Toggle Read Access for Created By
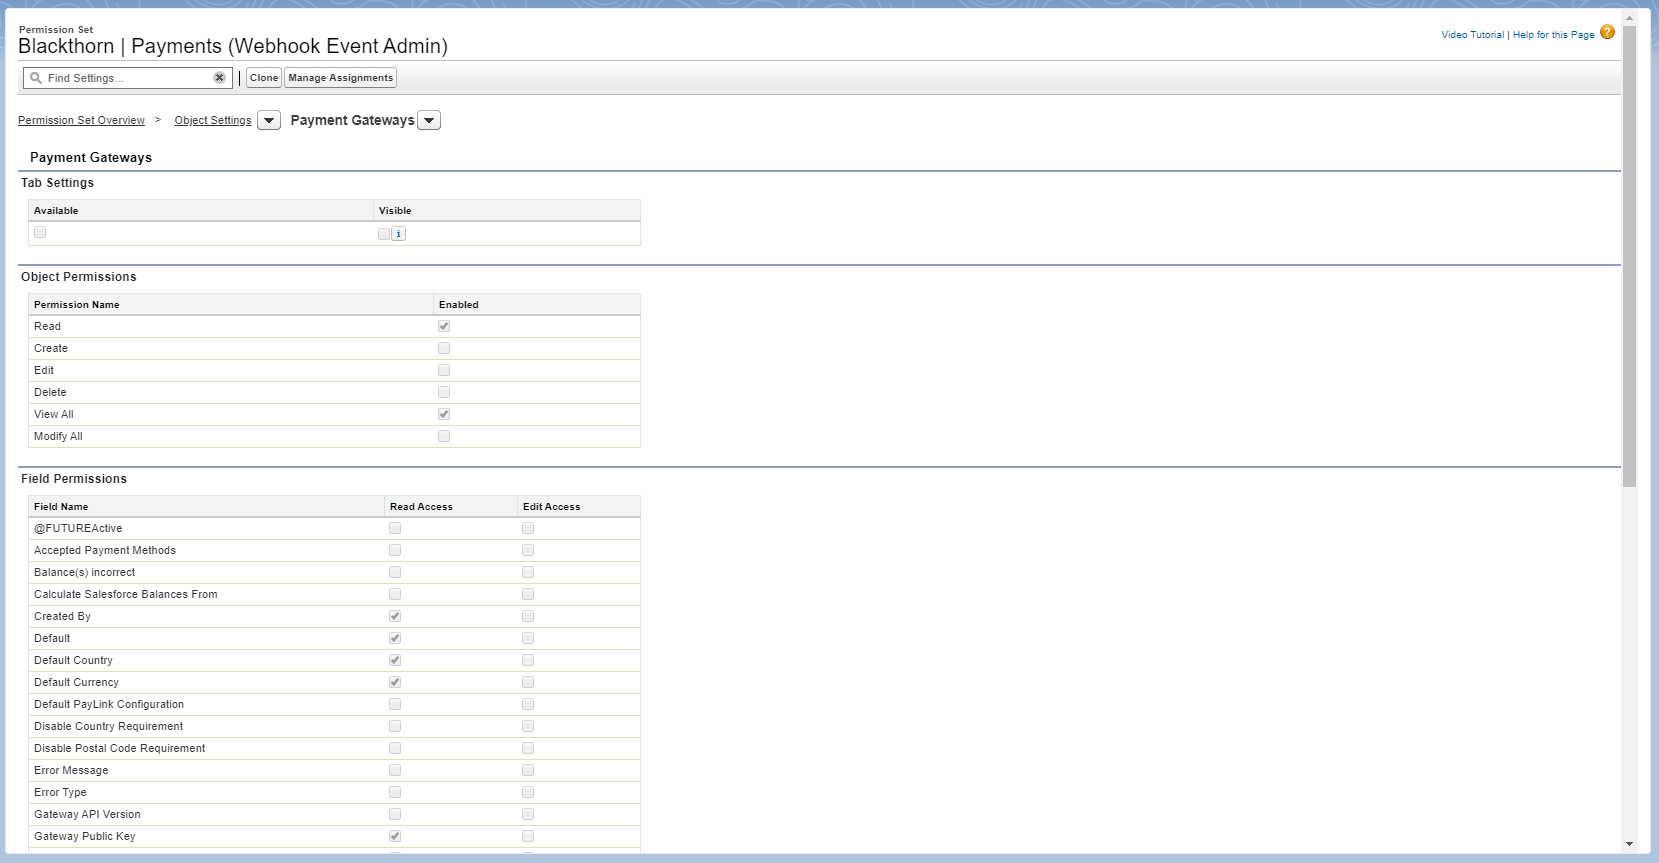1659x863 pixels. (x=395, y=616)
